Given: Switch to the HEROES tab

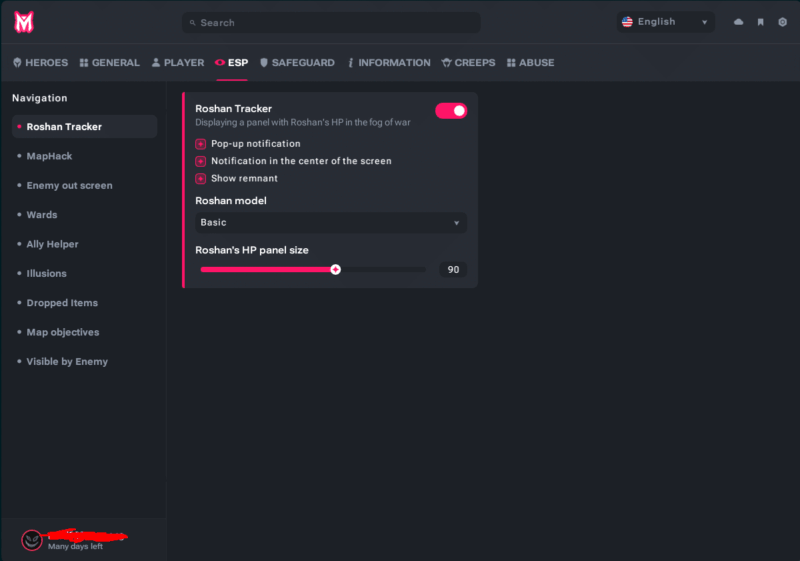Looking at the screenshot, I should coord(40,63).
